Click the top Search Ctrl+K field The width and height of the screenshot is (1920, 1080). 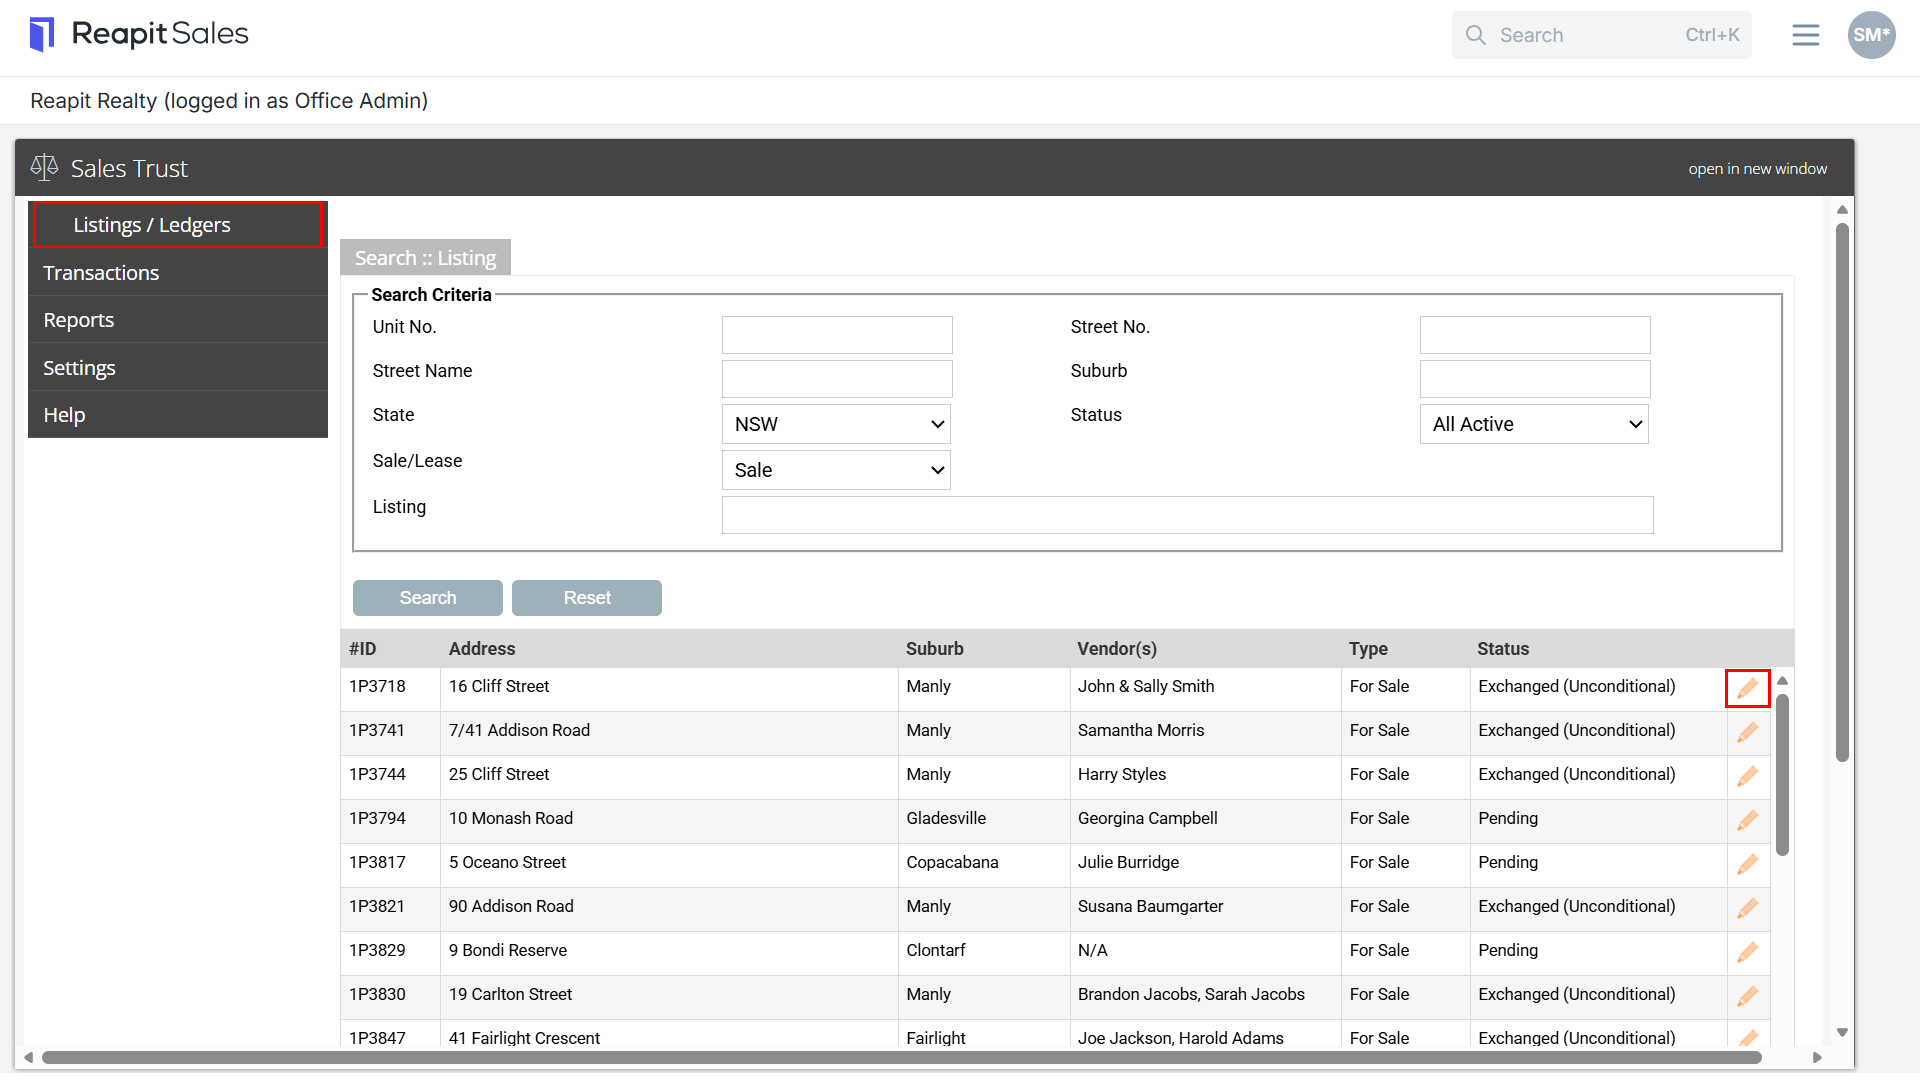click(x=1602, y=35)
